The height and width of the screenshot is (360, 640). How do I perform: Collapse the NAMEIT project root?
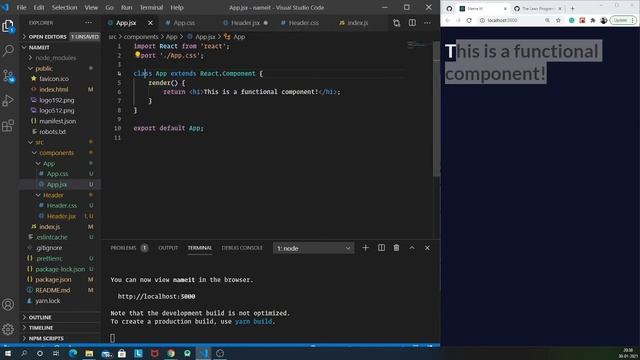click(60, 47)
